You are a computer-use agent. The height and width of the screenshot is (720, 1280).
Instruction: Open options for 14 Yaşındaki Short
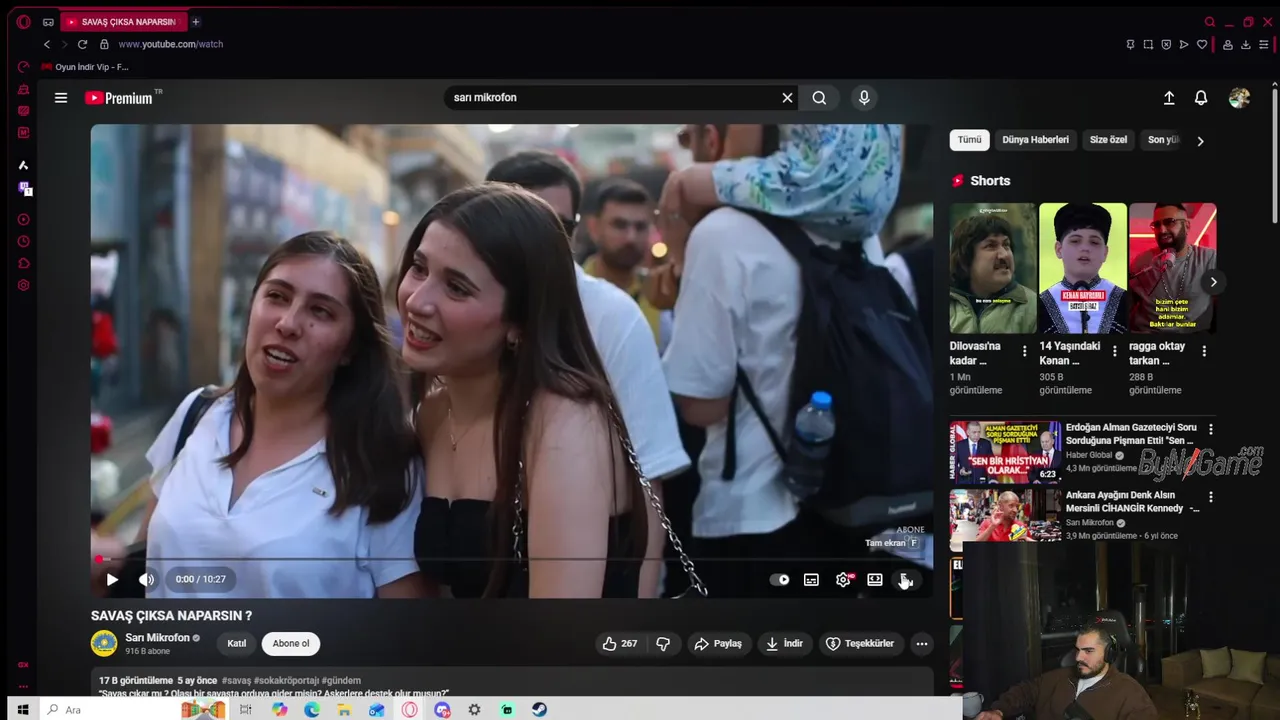(x=1114, y=351)
